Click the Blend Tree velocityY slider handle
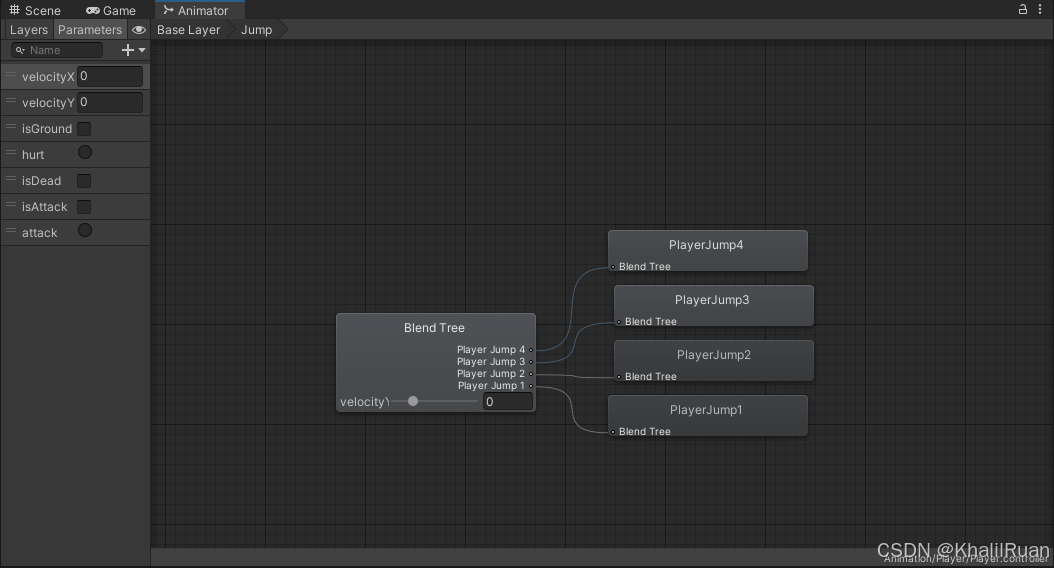The image size is (1054, 568). pos(413,401)
